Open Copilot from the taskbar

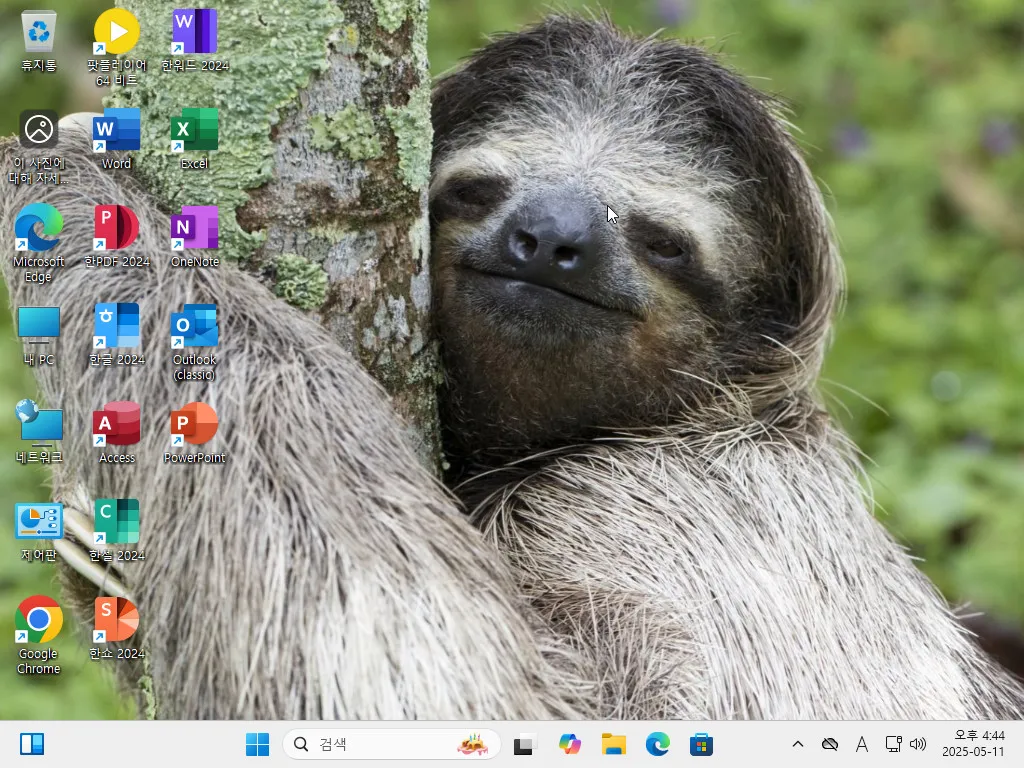[570, 744]
